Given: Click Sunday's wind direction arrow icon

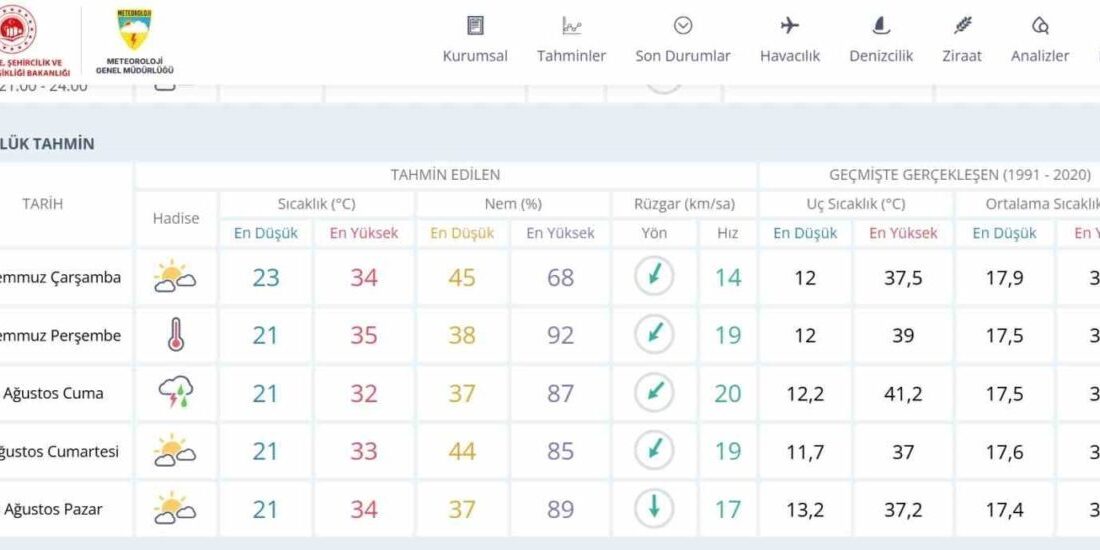Looking at the screenshot, I should click(x=654, y=509).
